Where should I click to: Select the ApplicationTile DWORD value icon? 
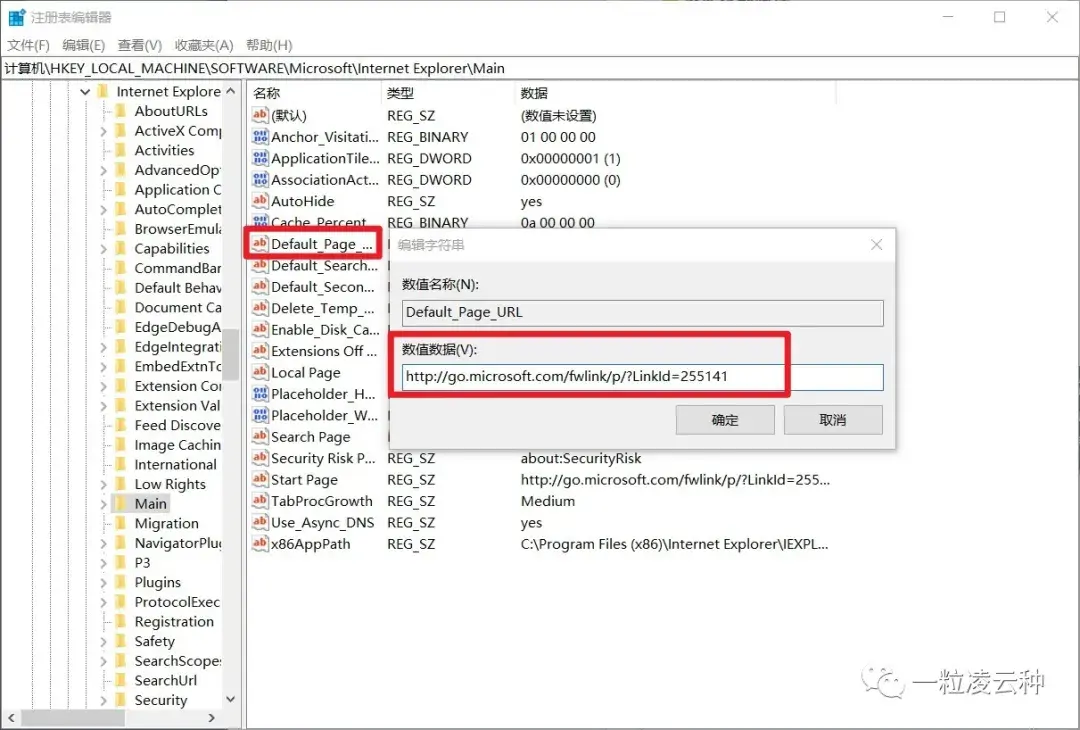coord(260,158)
